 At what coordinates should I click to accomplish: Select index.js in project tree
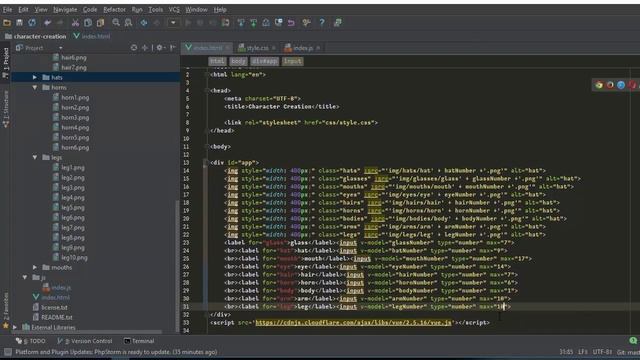tap(61, 287)
